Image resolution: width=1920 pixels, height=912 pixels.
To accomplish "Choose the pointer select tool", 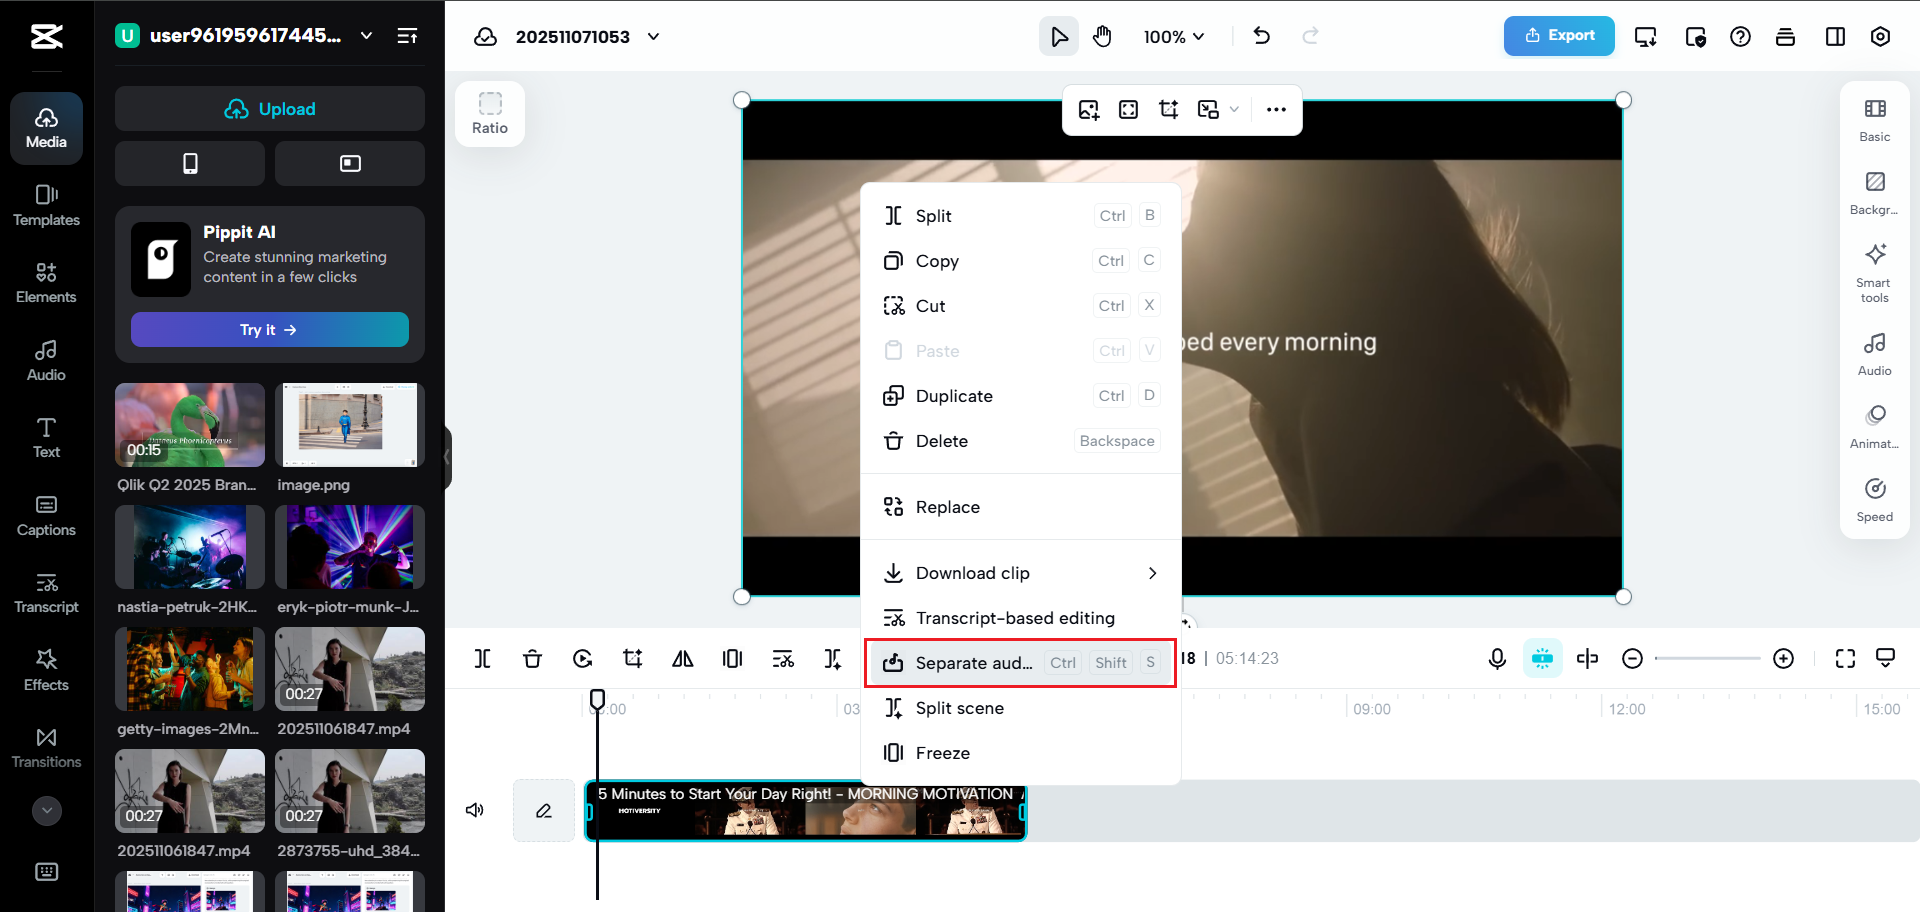I will (1059, 37).
